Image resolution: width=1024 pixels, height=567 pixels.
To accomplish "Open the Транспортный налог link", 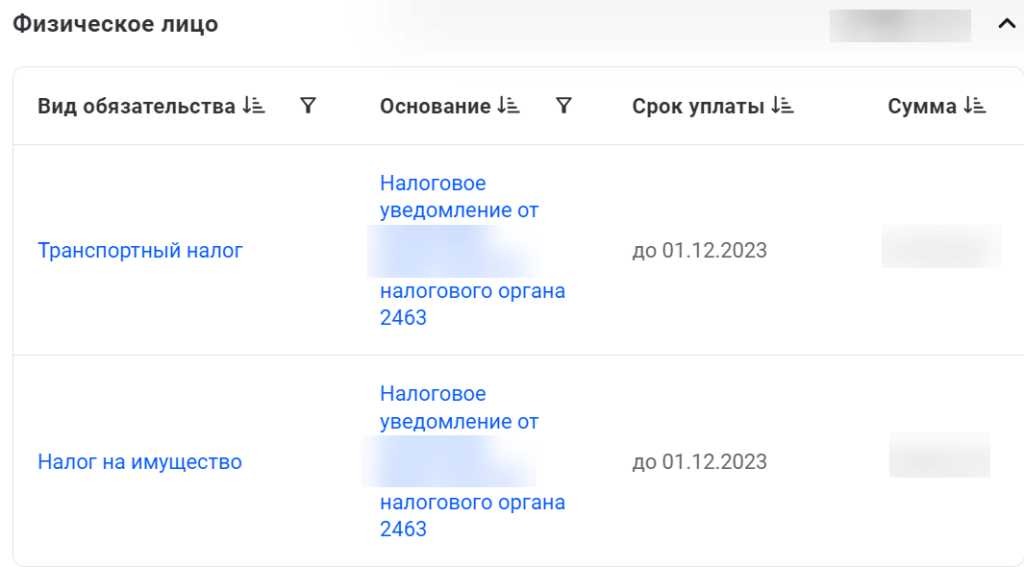I will click(140, 250).
